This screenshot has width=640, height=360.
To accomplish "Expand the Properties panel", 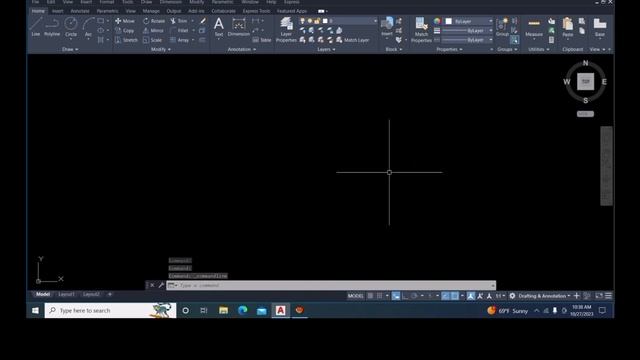I will tap(449, 49).
